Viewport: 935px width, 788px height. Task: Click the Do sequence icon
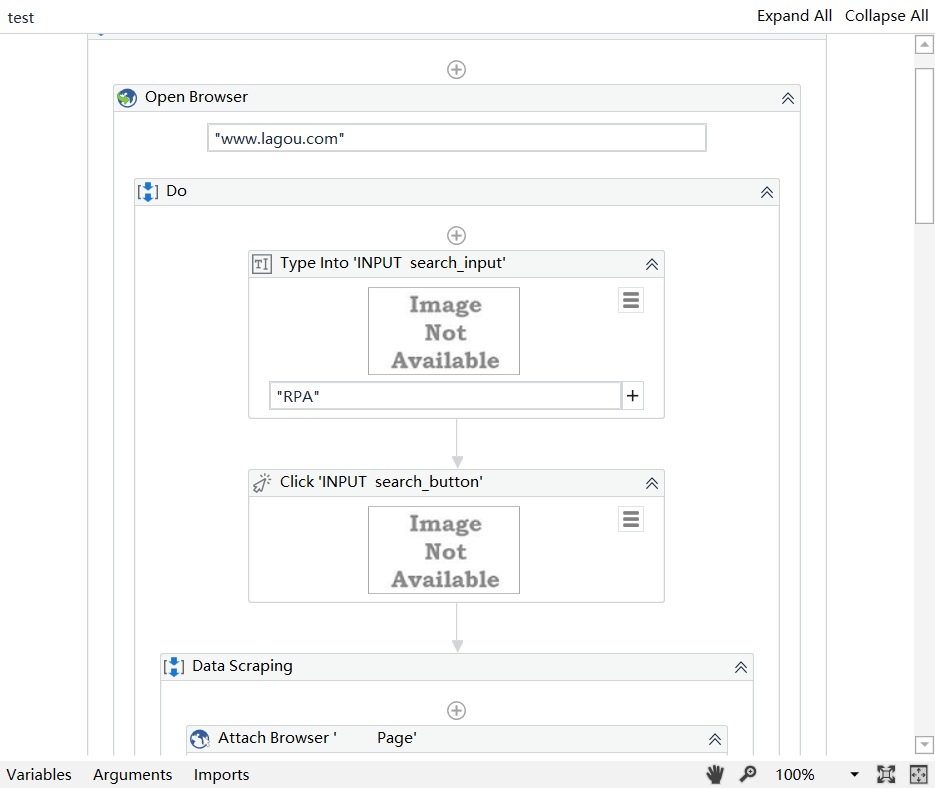148,190
